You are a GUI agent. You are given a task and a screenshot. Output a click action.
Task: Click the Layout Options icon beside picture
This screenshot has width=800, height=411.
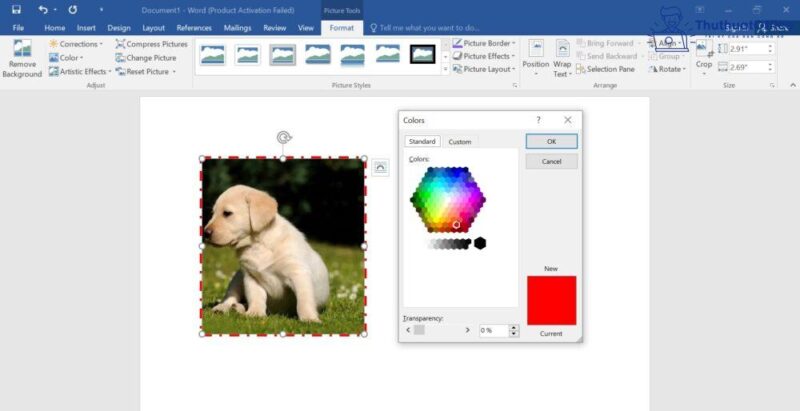click(x=380, y=167)
